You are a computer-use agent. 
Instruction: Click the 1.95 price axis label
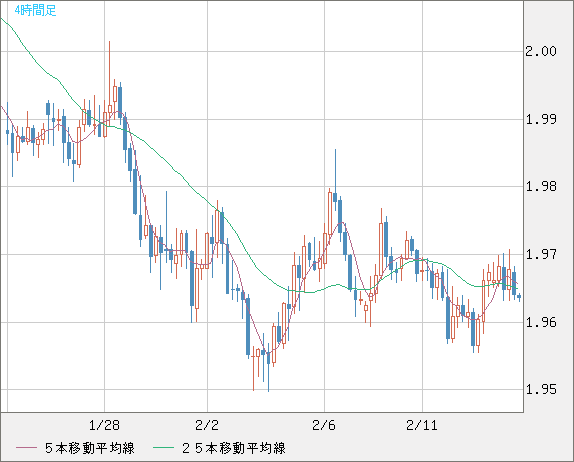coord(541,390)
